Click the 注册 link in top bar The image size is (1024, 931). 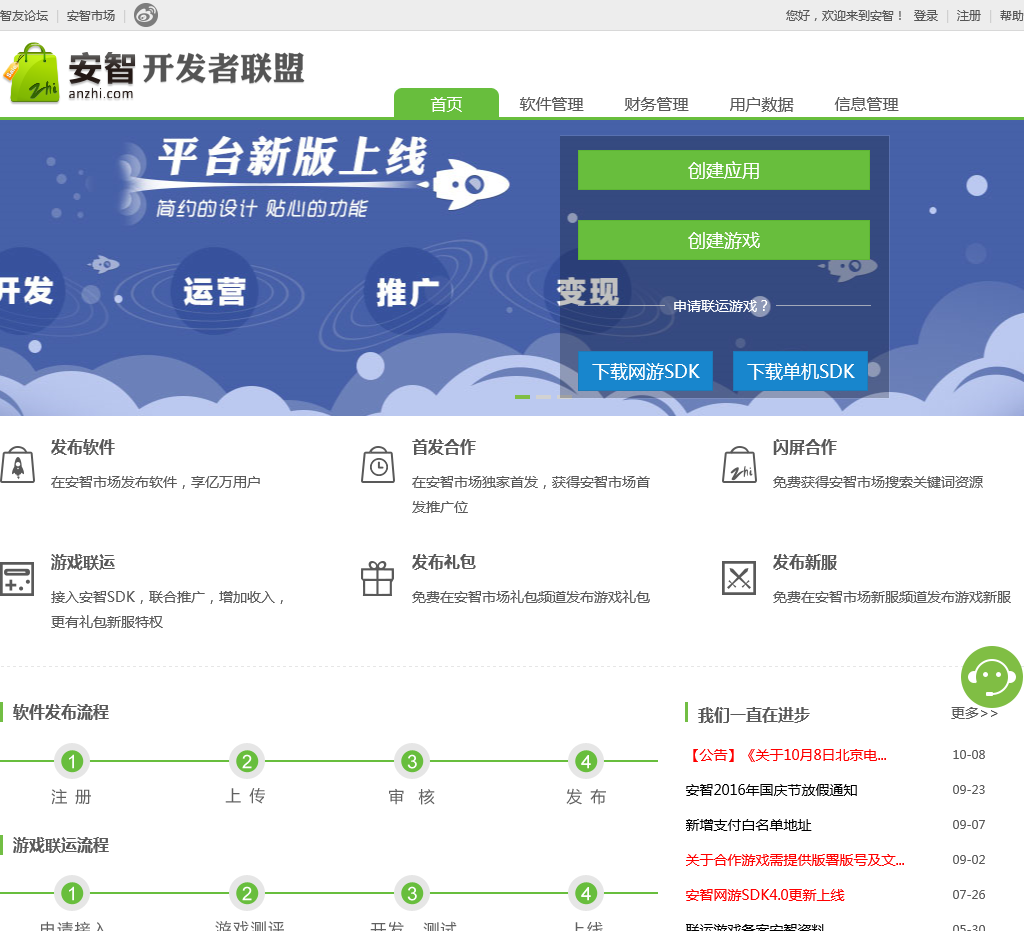tap(968, 16)
